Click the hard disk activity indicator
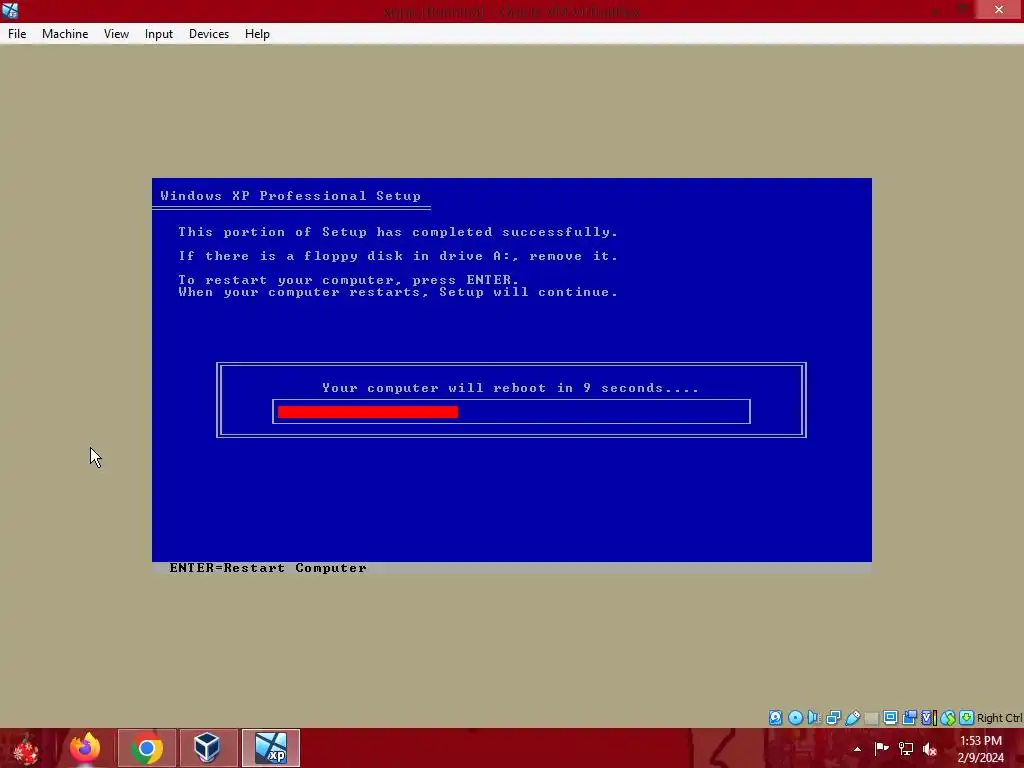The height and width of the screenshot is (768, 1024). [775, 718]
